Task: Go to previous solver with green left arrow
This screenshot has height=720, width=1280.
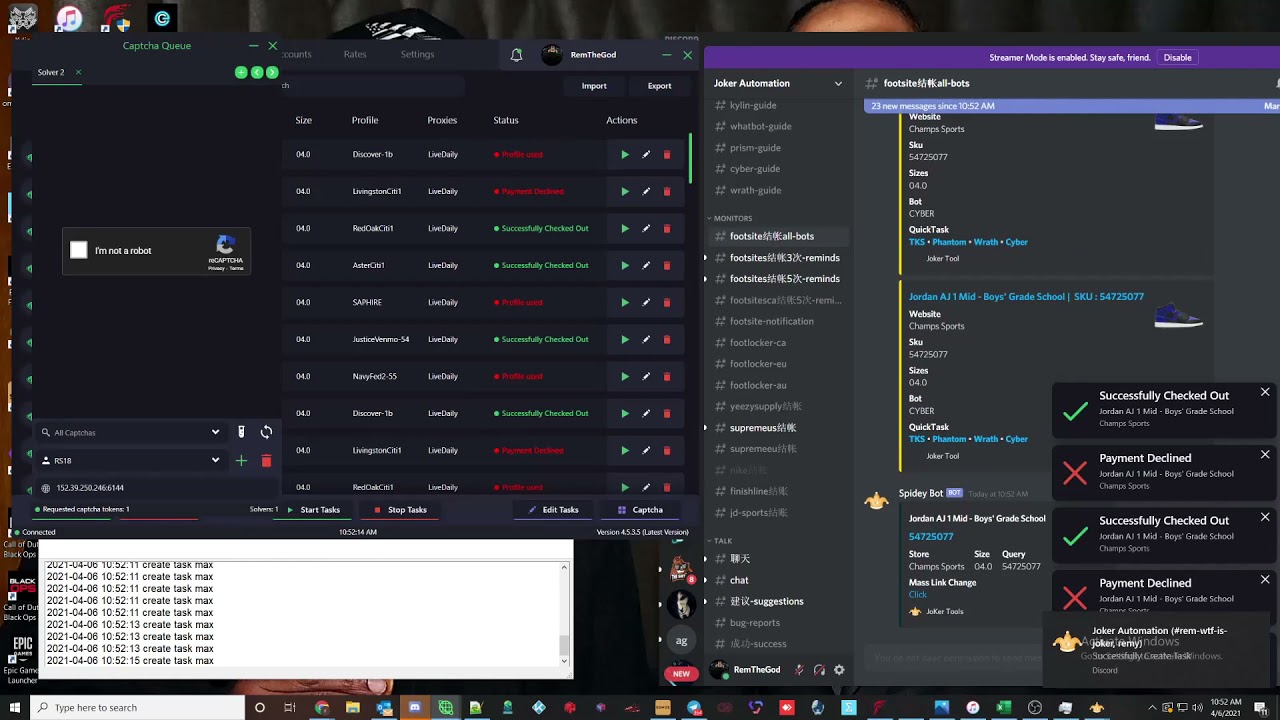Action: (x=257, y=72)
